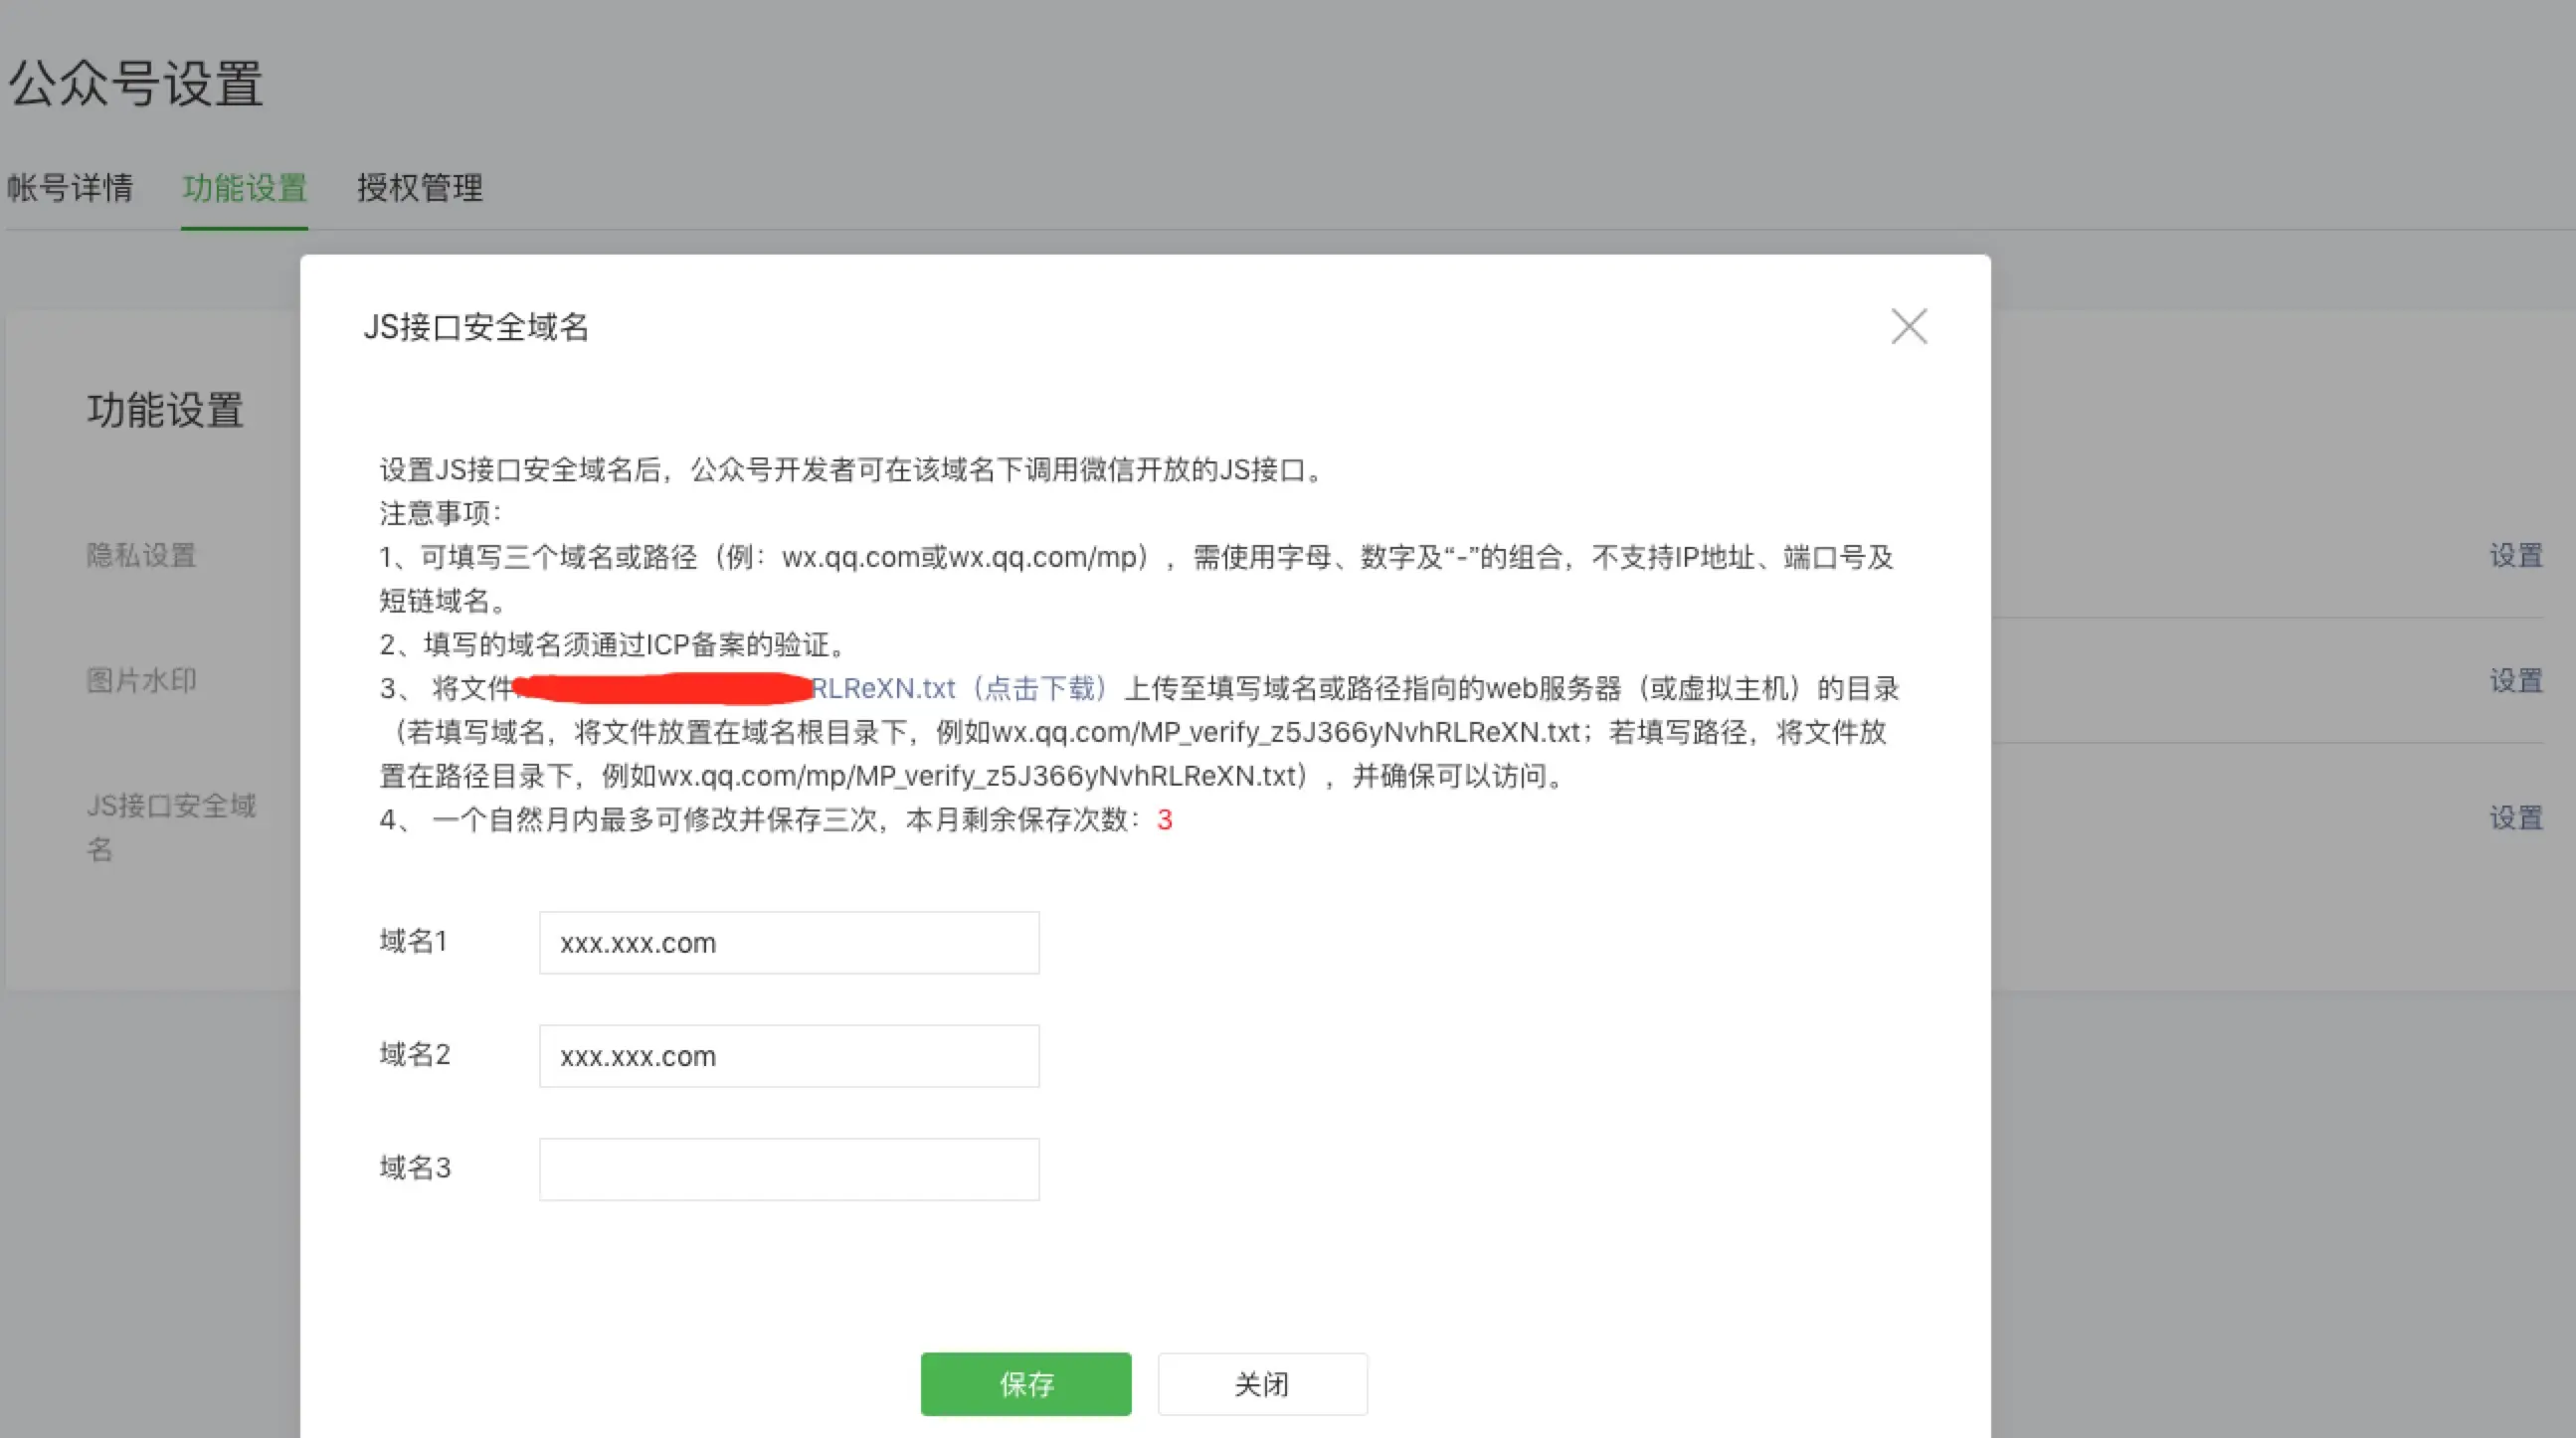Click the 域名3 field label
2576x1438 pixels.
[x=415, y=1167]
